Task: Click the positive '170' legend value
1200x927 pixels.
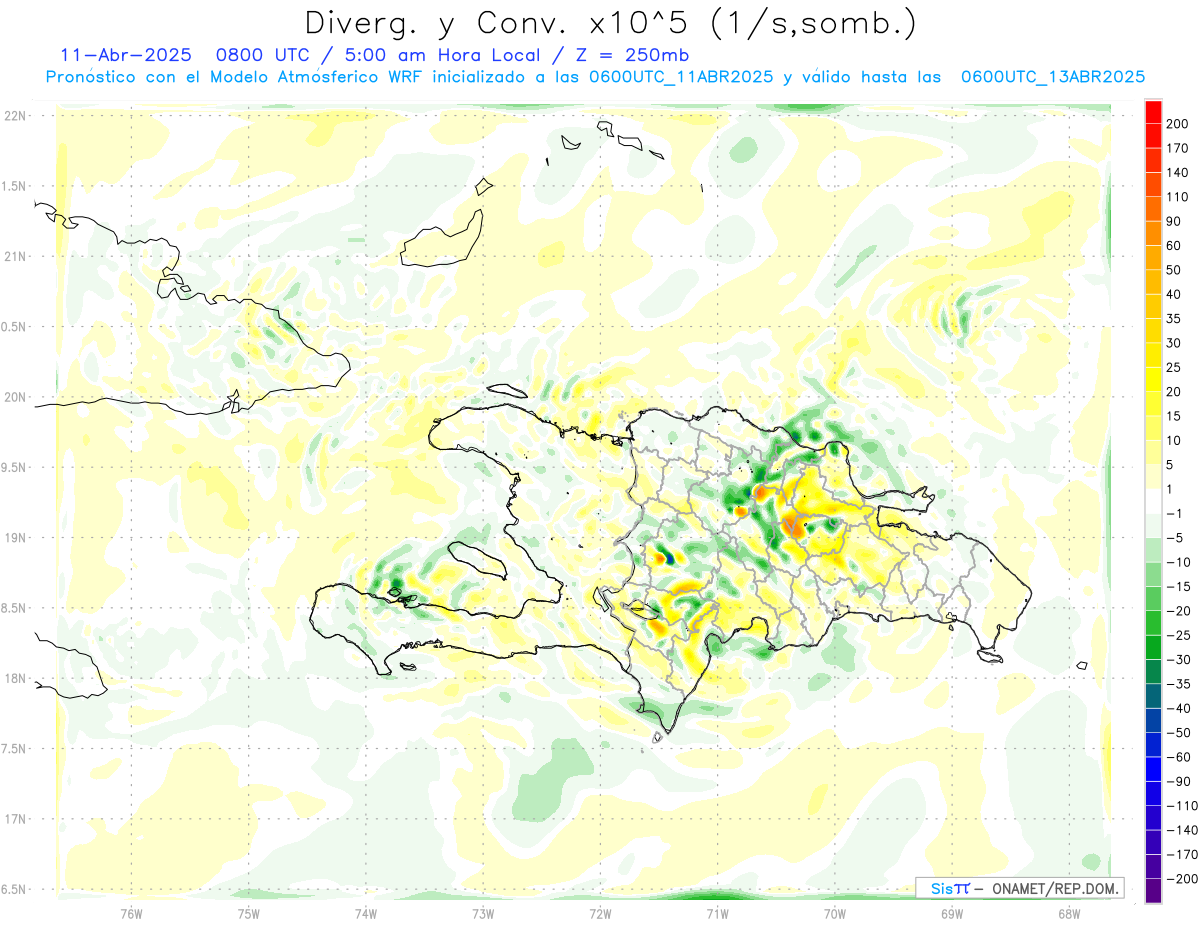Action: click(x=1179, y=148)
